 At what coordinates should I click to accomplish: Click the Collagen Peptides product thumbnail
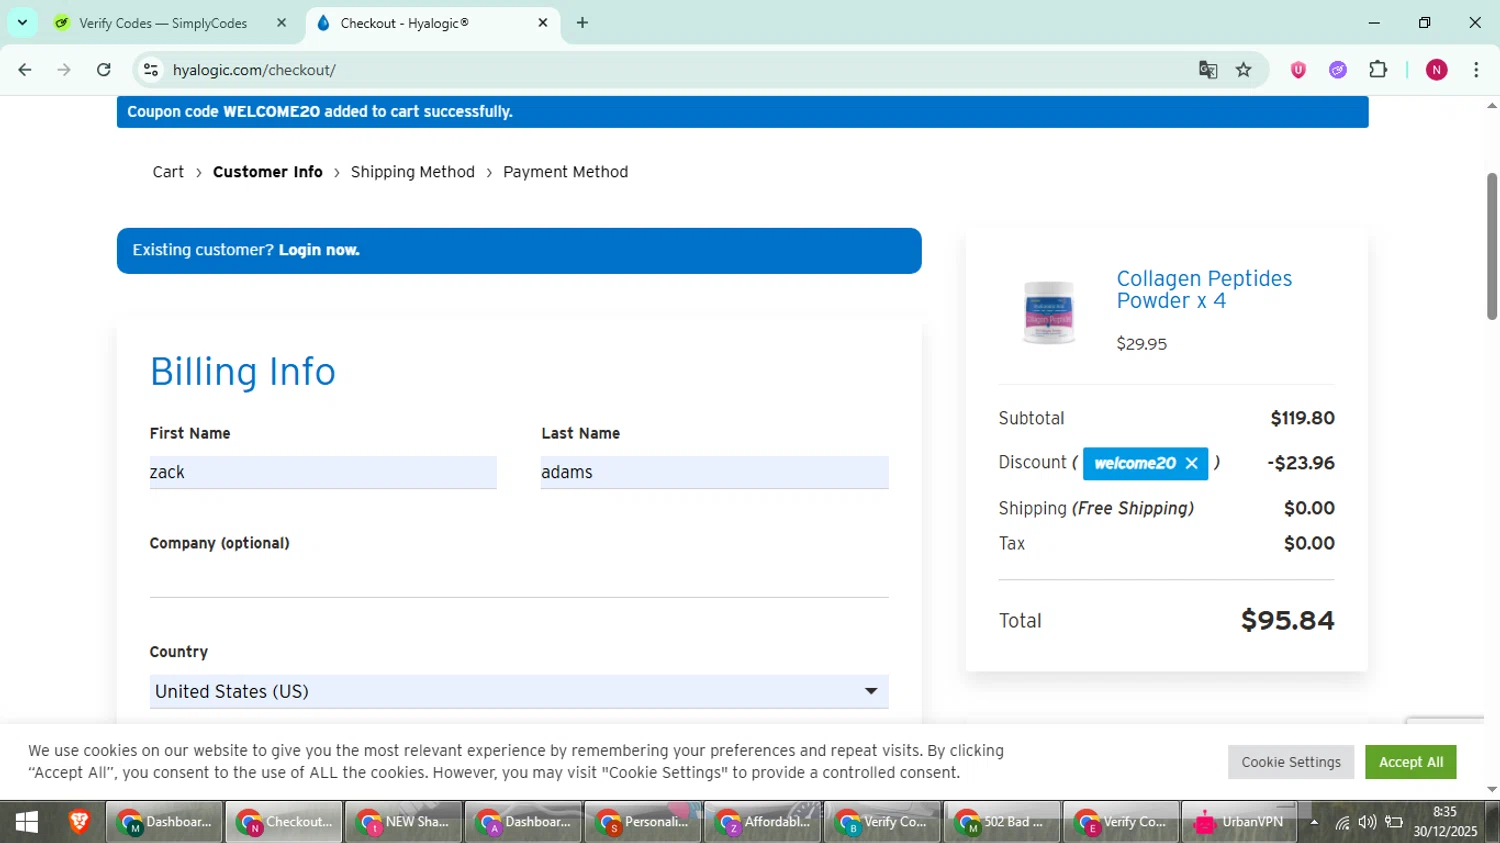[1048, 312]
